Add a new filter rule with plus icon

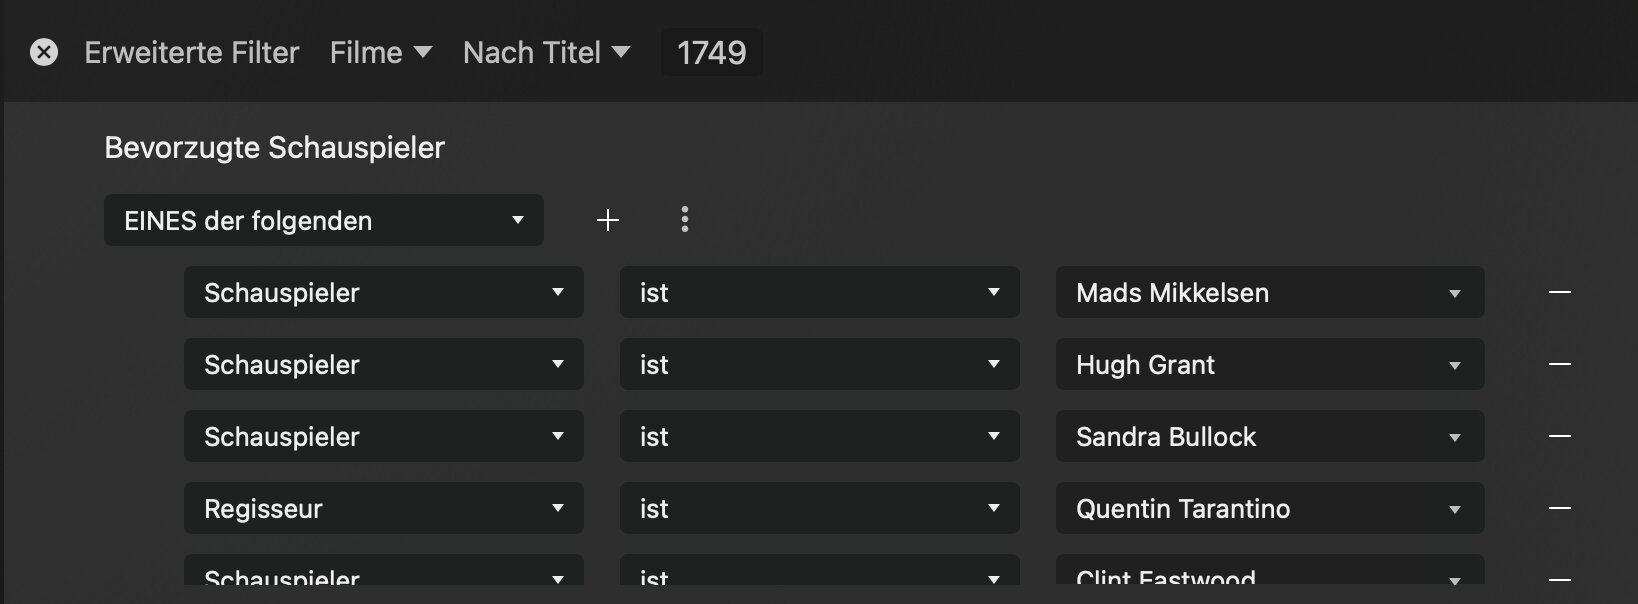[x=608, y=220]
